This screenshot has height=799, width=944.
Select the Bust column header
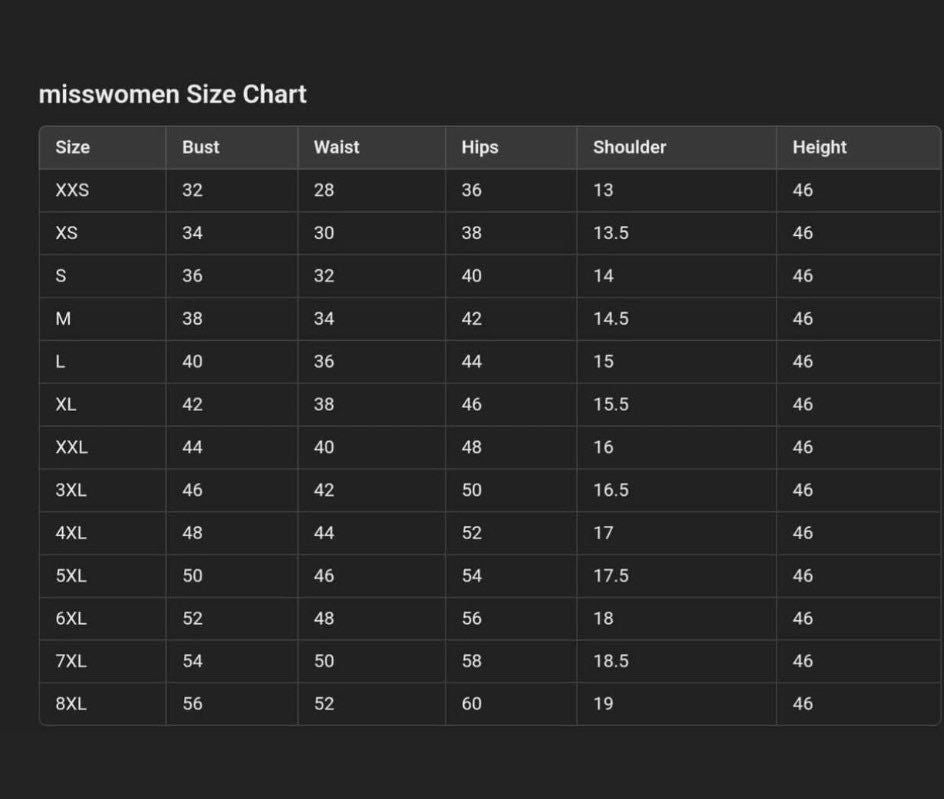point(200,147)
